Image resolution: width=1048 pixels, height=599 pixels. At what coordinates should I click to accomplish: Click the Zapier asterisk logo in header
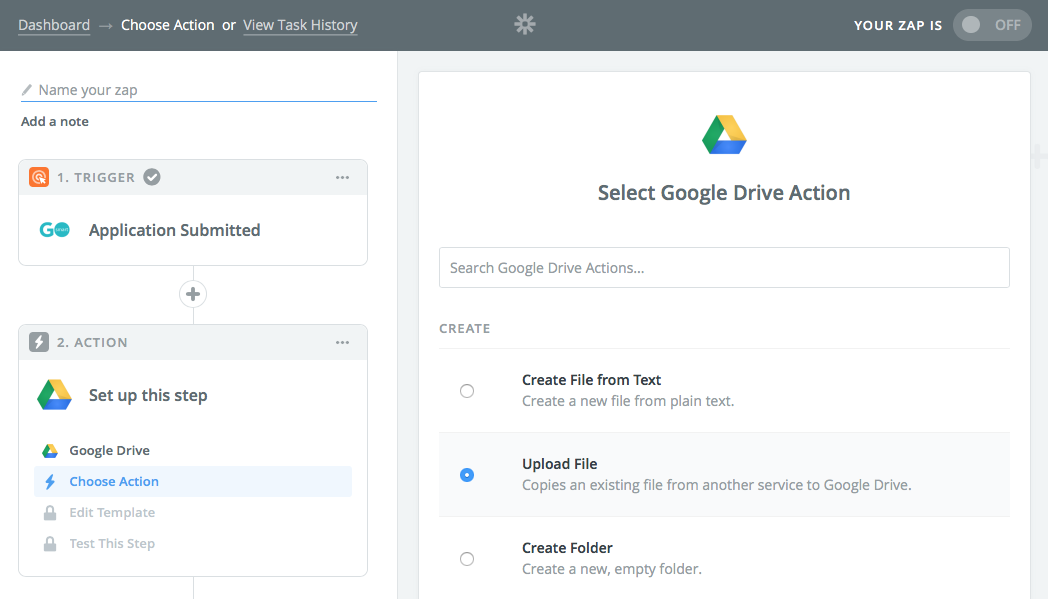[525, 25]
